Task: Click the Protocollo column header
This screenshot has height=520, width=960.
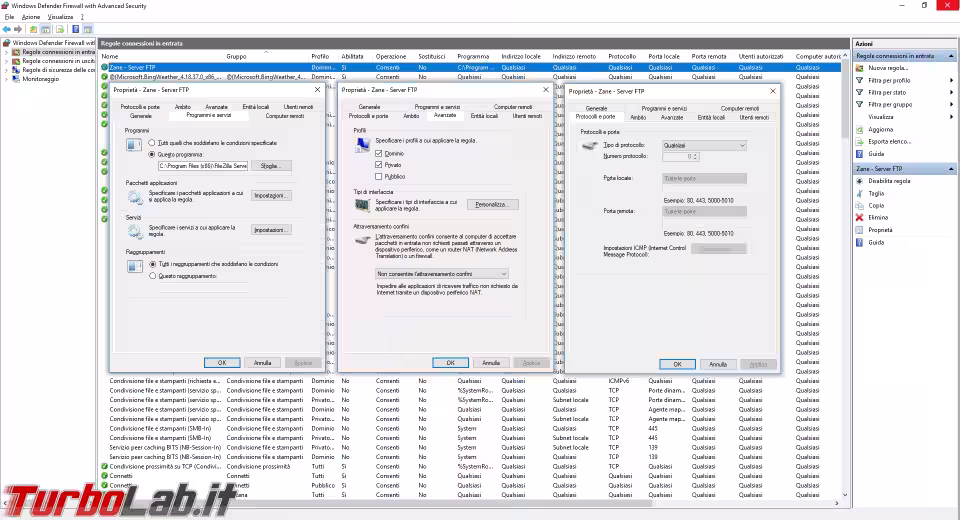Action: [622, 56]
